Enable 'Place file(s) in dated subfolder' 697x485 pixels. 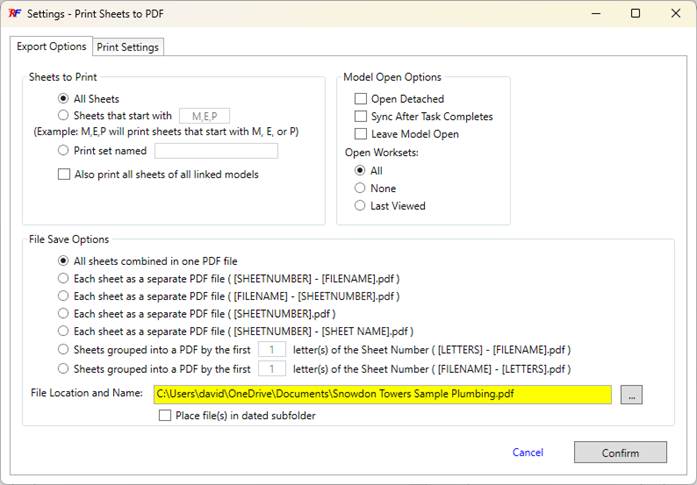pyautogui.click(x=165, y=416)
